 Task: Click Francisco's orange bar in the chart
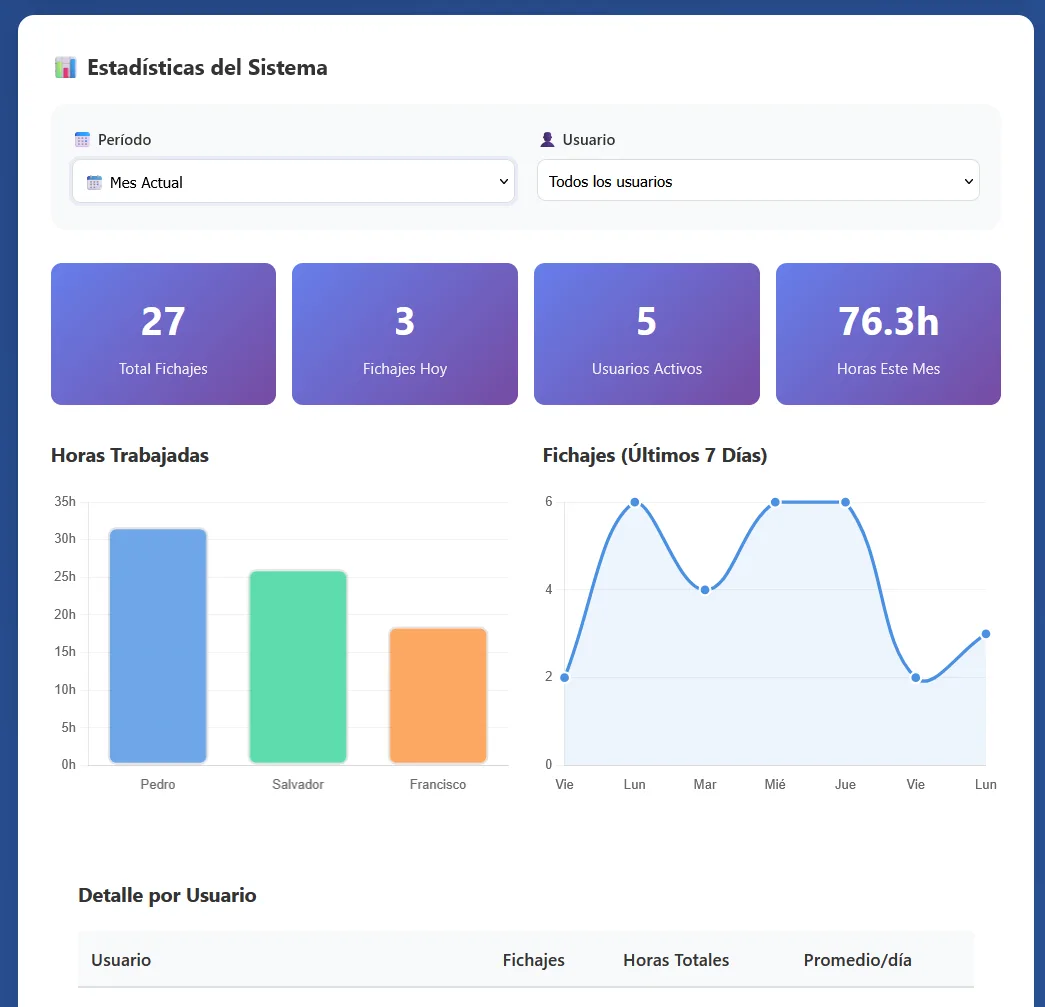pos(438,696)
